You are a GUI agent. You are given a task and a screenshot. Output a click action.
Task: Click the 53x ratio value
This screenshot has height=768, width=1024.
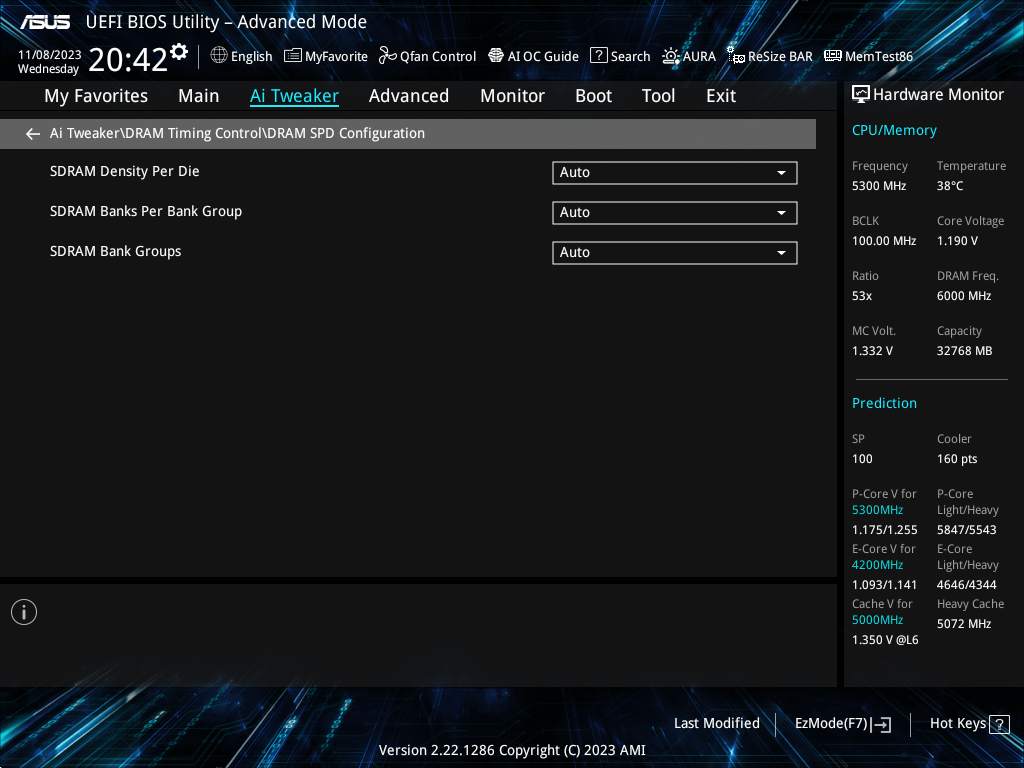pos(862,296)
